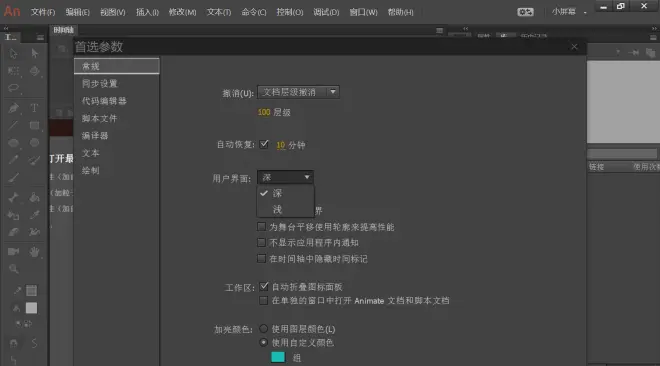660x366 pixels.
Task: Collapse the 用户界面 dropdown
Action: (285, 177)
